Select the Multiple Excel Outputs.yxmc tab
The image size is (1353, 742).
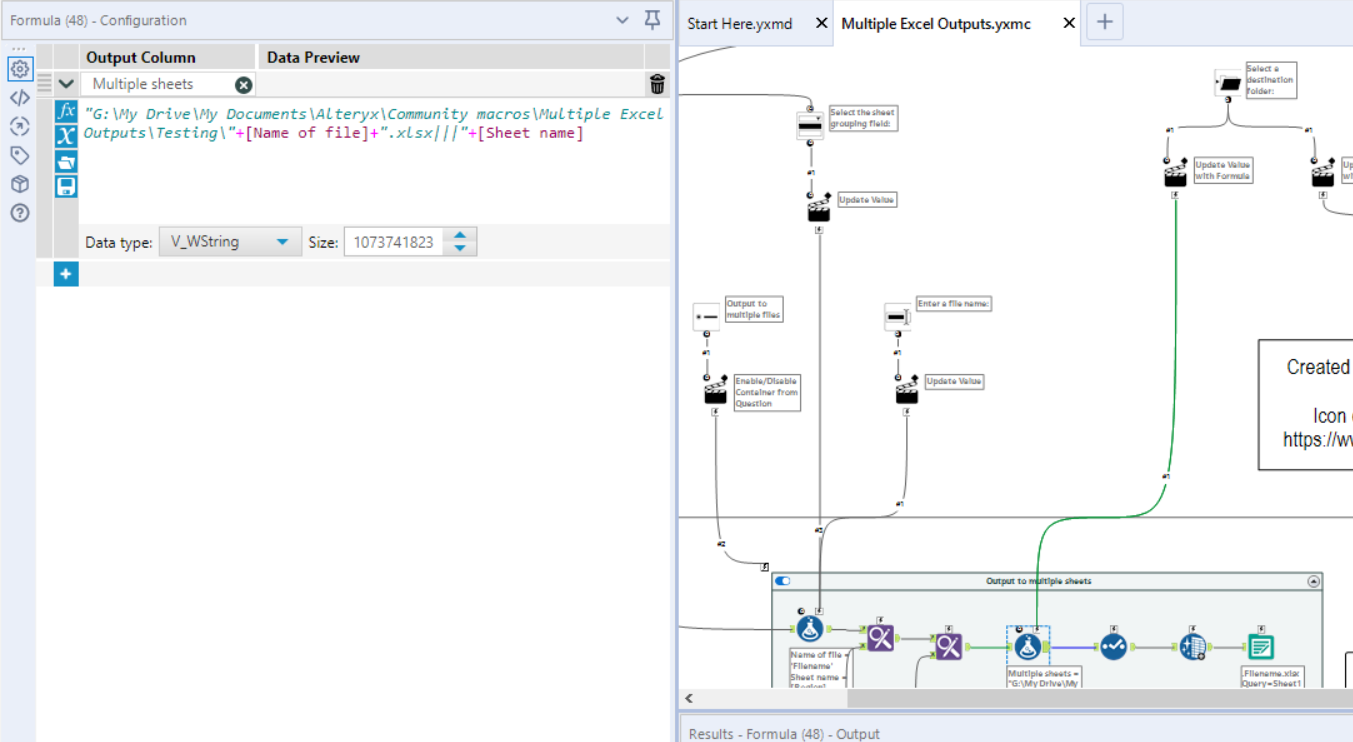click(x=936, y=23)
